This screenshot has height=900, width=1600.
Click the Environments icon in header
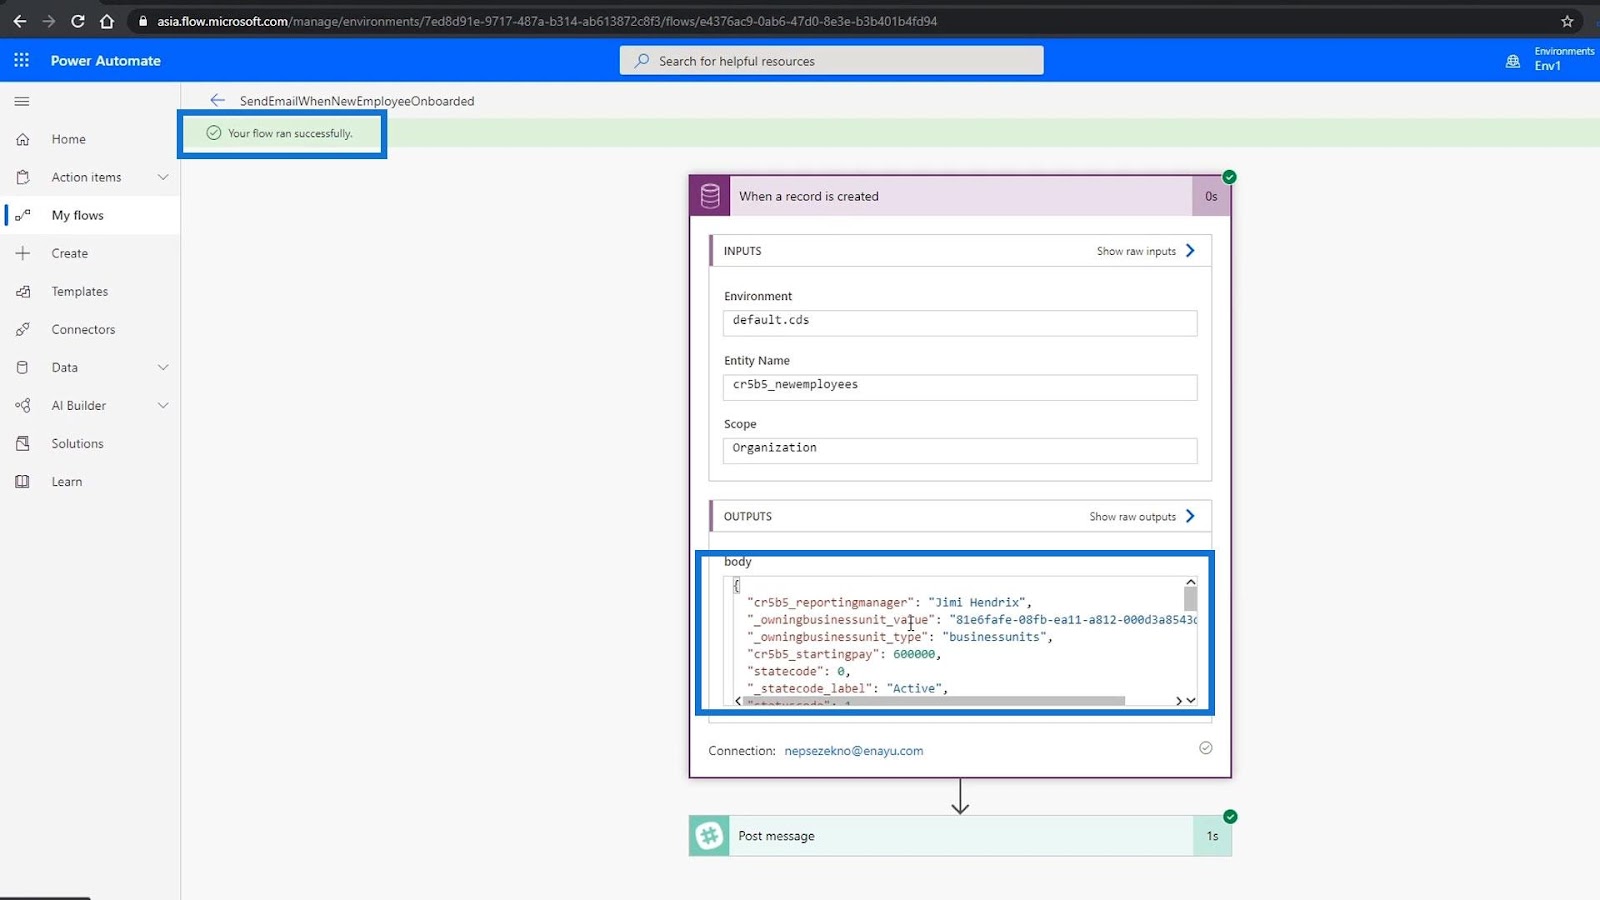click(x=1513, y=61)
